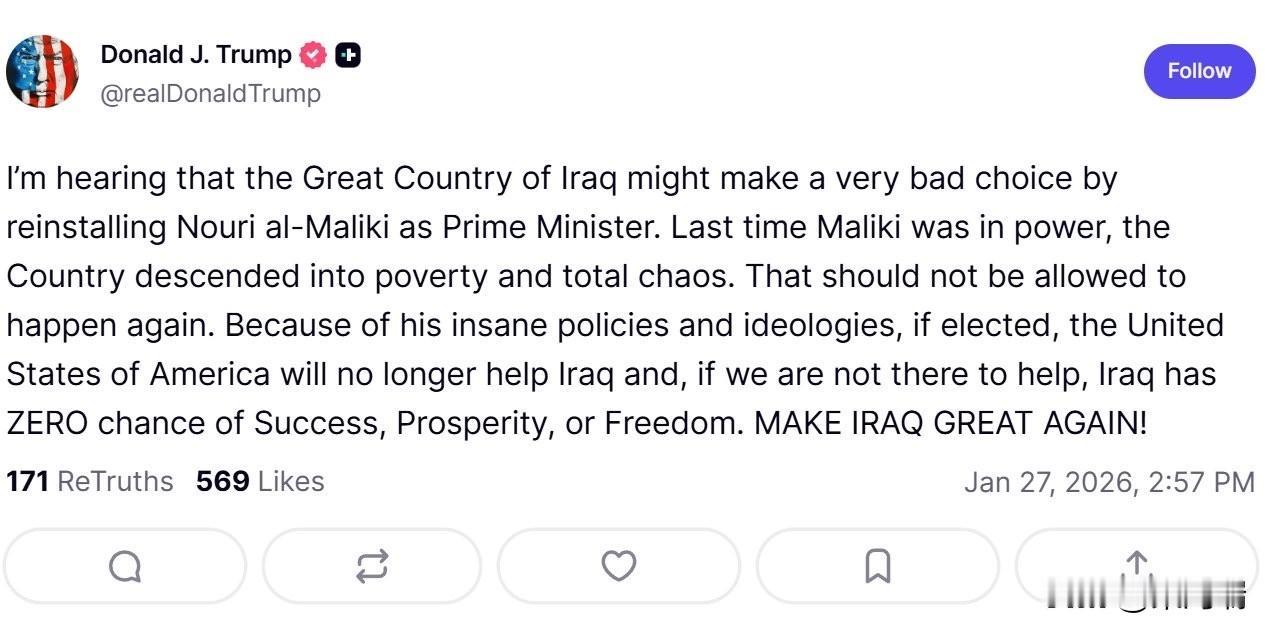Click the black plus badge next to the name
This screenshot has height=629, width=1265.
348,56
